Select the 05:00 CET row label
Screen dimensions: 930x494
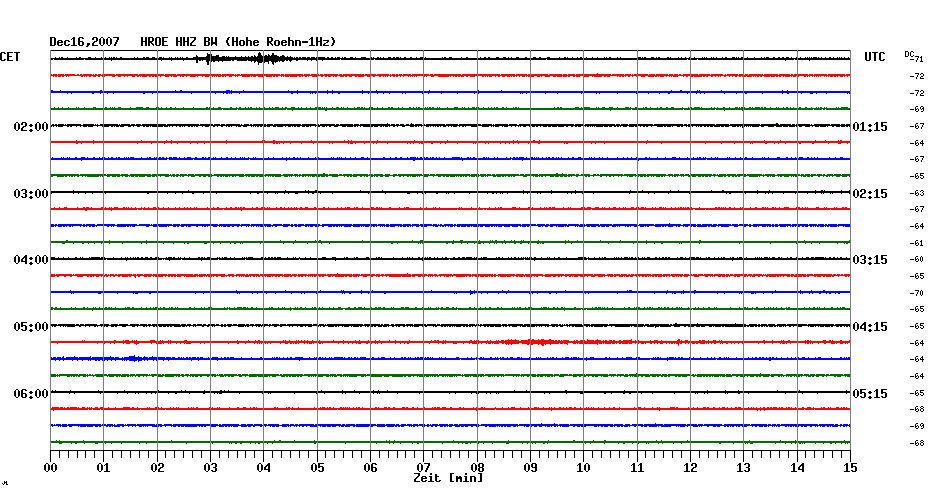[x=31, y=327]
